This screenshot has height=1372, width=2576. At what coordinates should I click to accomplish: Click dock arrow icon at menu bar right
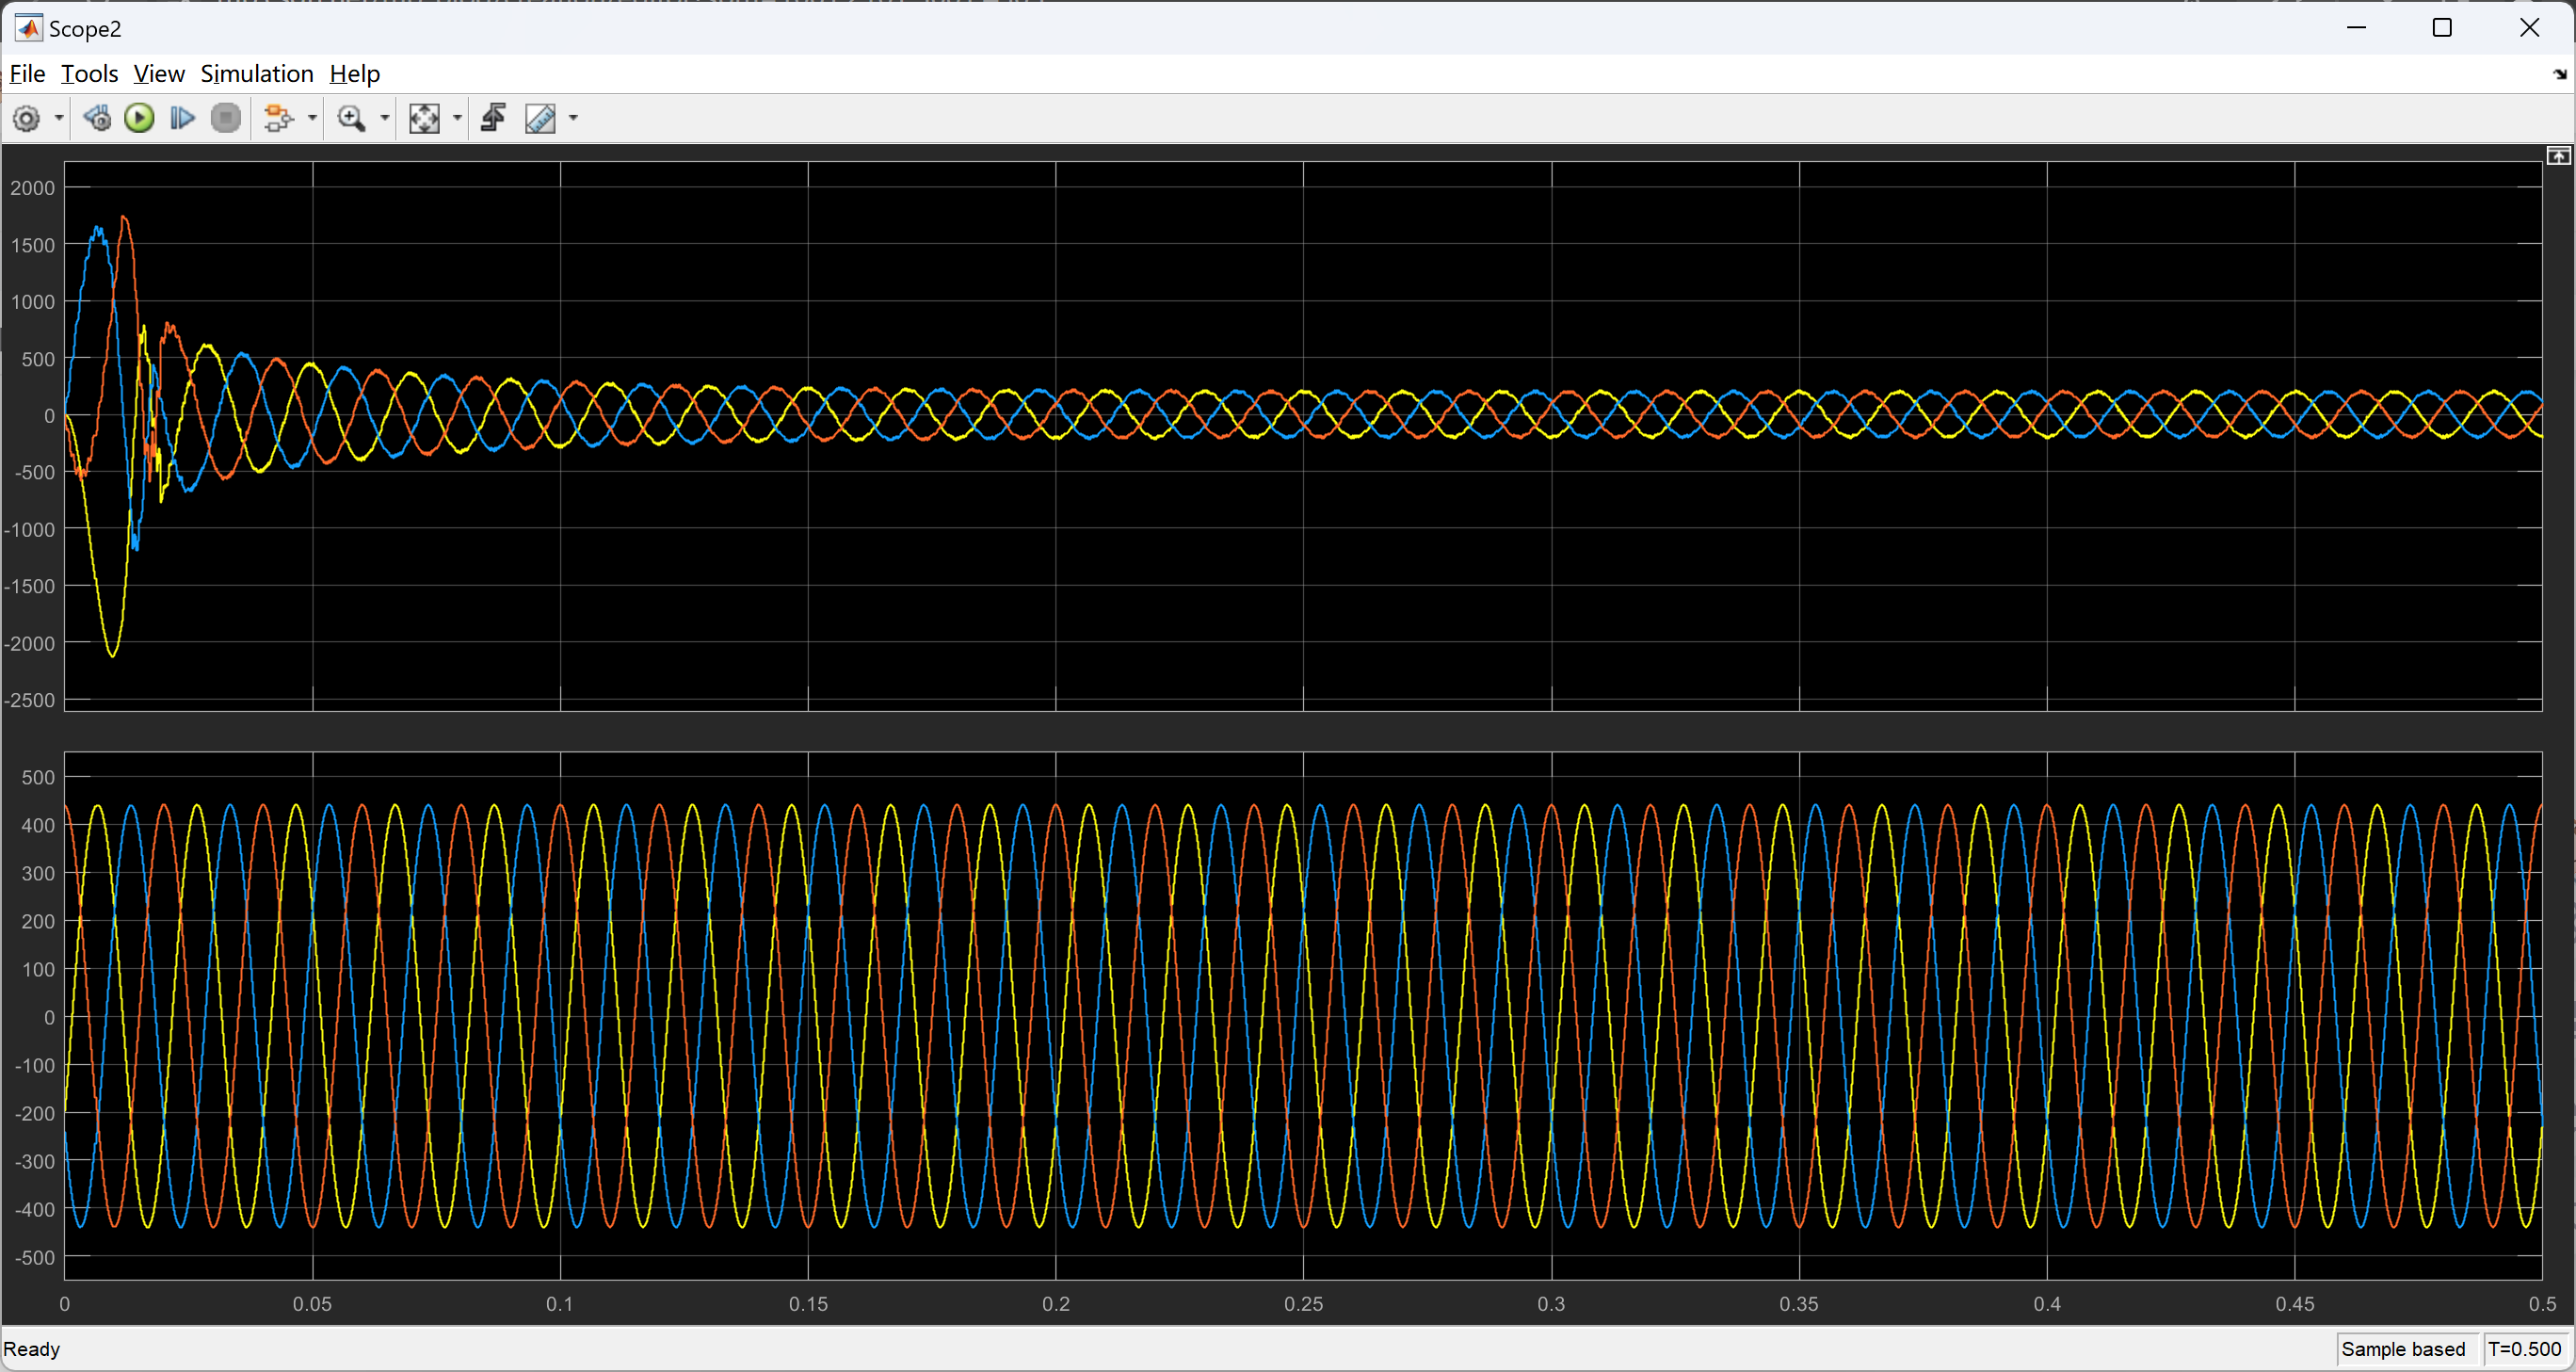2559,74
